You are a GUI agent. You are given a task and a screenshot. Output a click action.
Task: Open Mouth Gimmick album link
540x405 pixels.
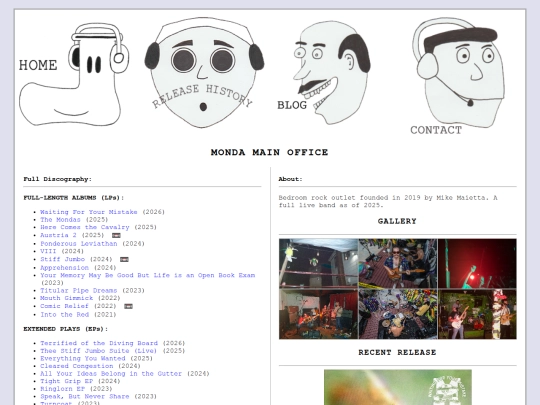(66, 298)
